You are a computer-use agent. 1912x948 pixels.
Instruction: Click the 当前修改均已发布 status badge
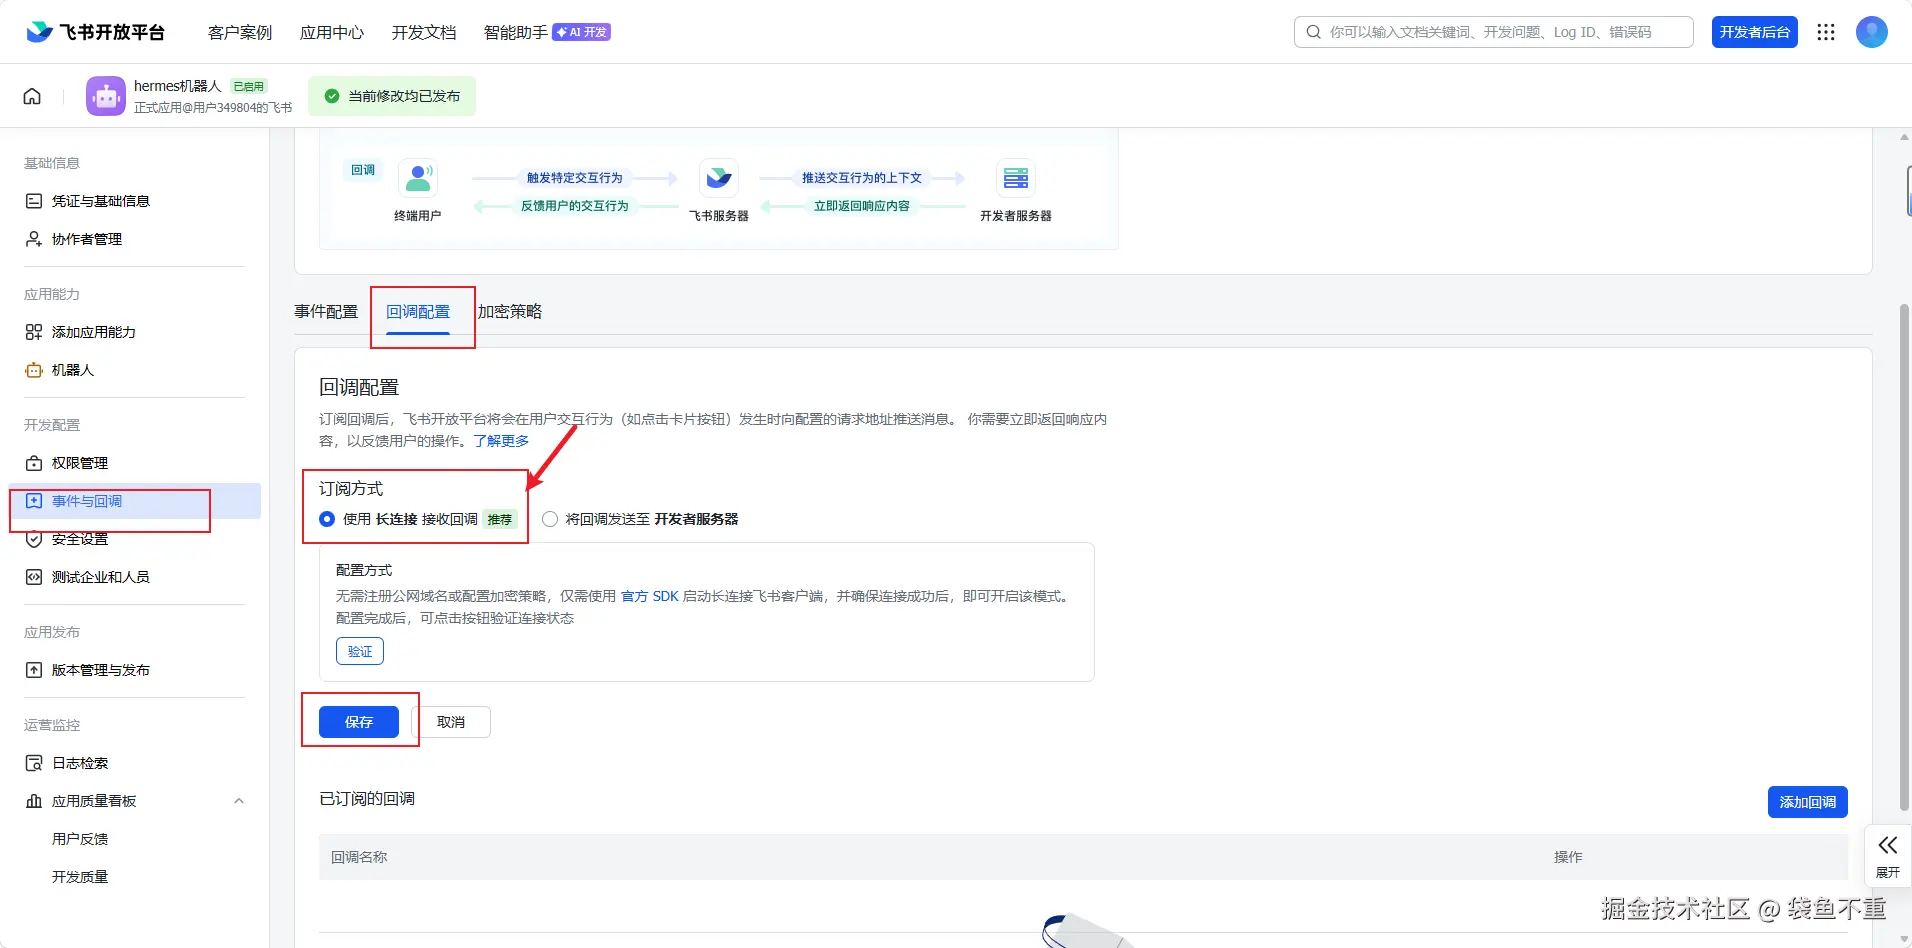pyautogui.click(x=392, y=96)
